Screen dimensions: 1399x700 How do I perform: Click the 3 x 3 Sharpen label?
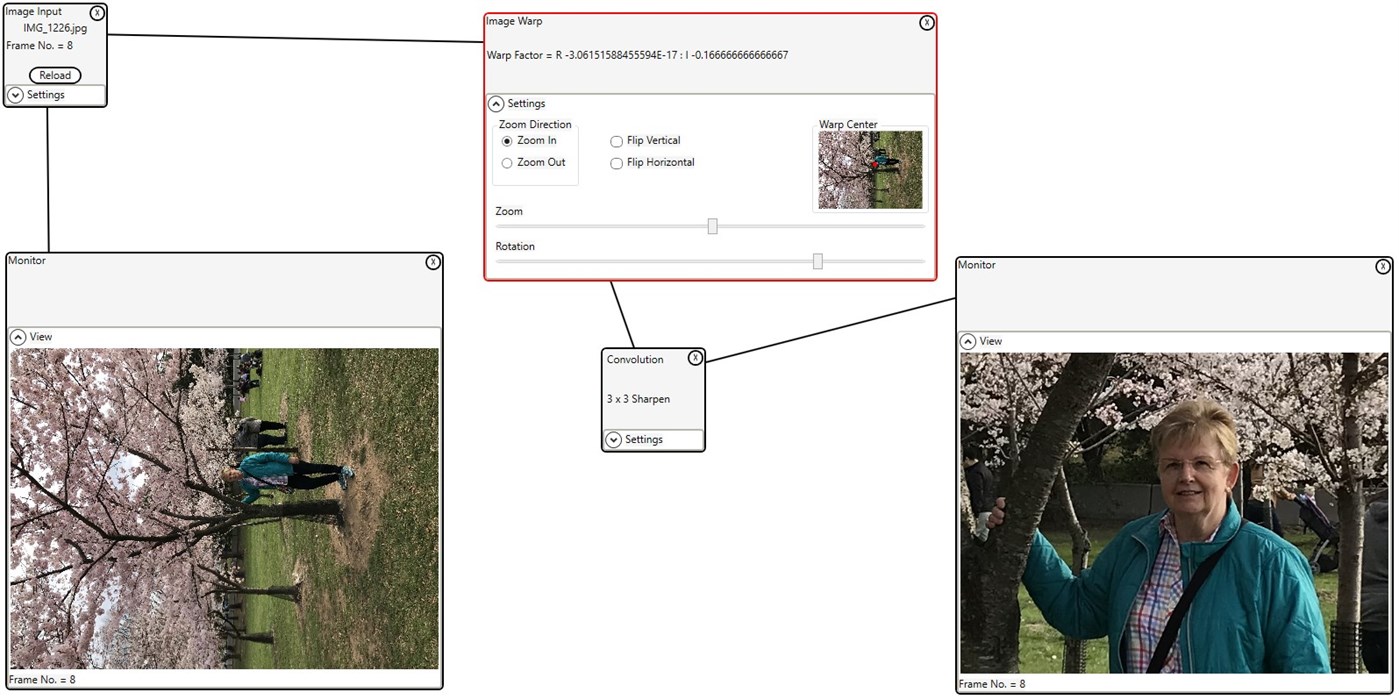click(638, 399)
